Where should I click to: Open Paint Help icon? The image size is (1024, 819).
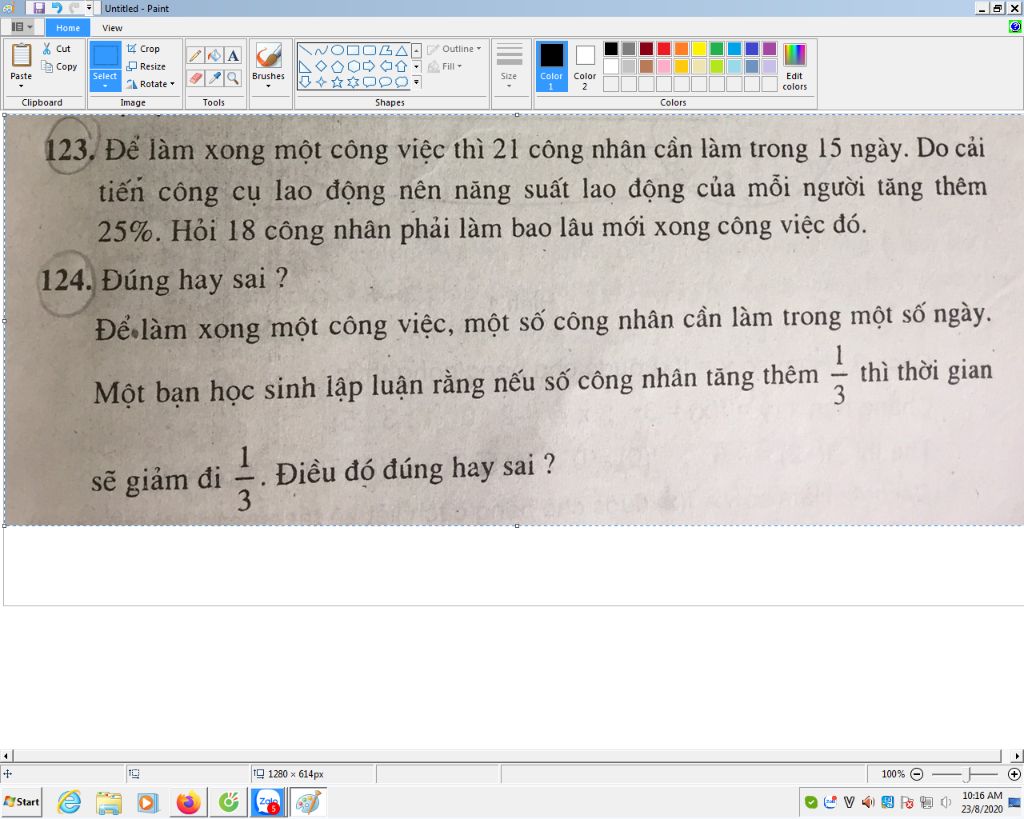click(x=1014, y=27)
